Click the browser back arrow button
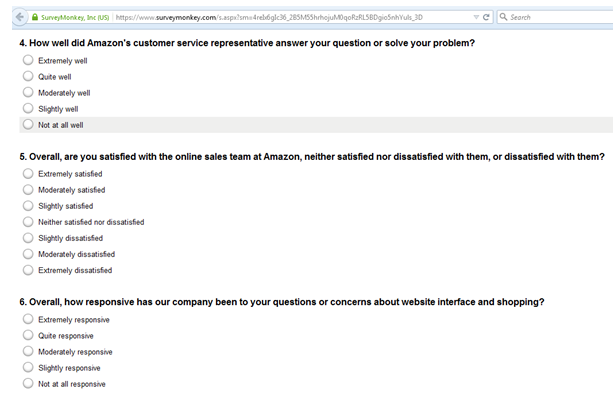The width and height of the screenshot is (613, 401). (20, 17)
